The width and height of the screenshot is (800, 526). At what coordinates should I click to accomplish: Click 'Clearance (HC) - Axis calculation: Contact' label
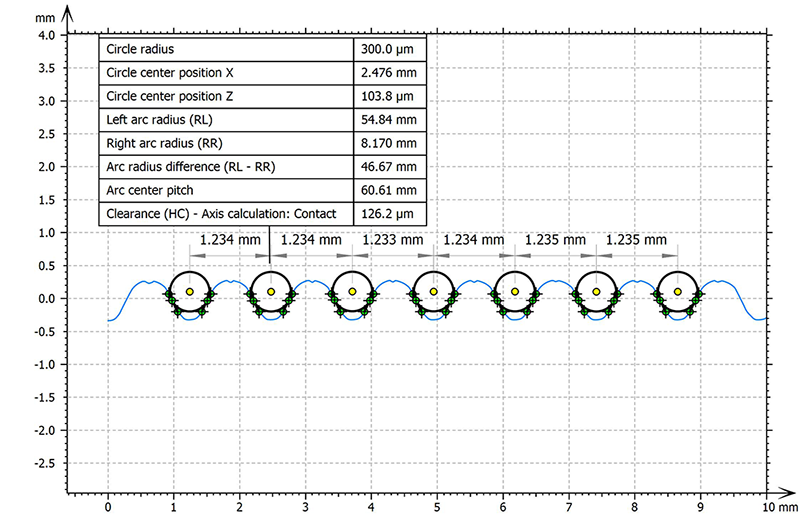pos(221,214)
